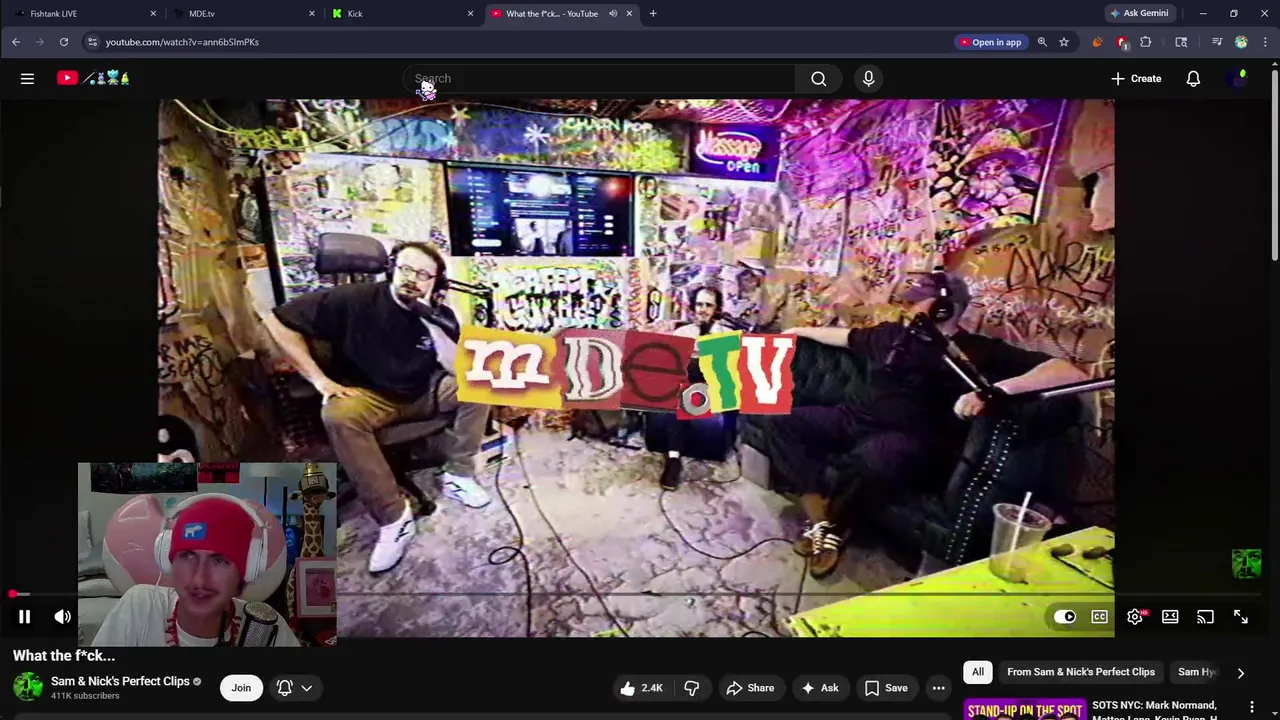Screen dimensions: 1280x720
Task: Switch to MDE.tv browser tab
Action: (x=244, y=13)
